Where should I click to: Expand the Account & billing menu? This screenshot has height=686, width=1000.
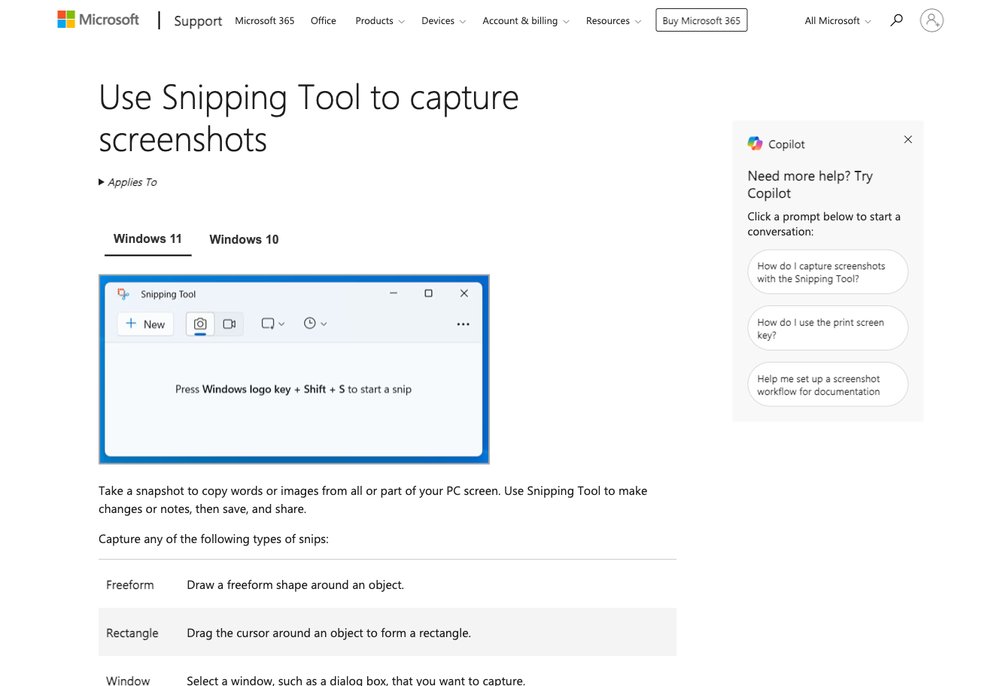(526, 21)
